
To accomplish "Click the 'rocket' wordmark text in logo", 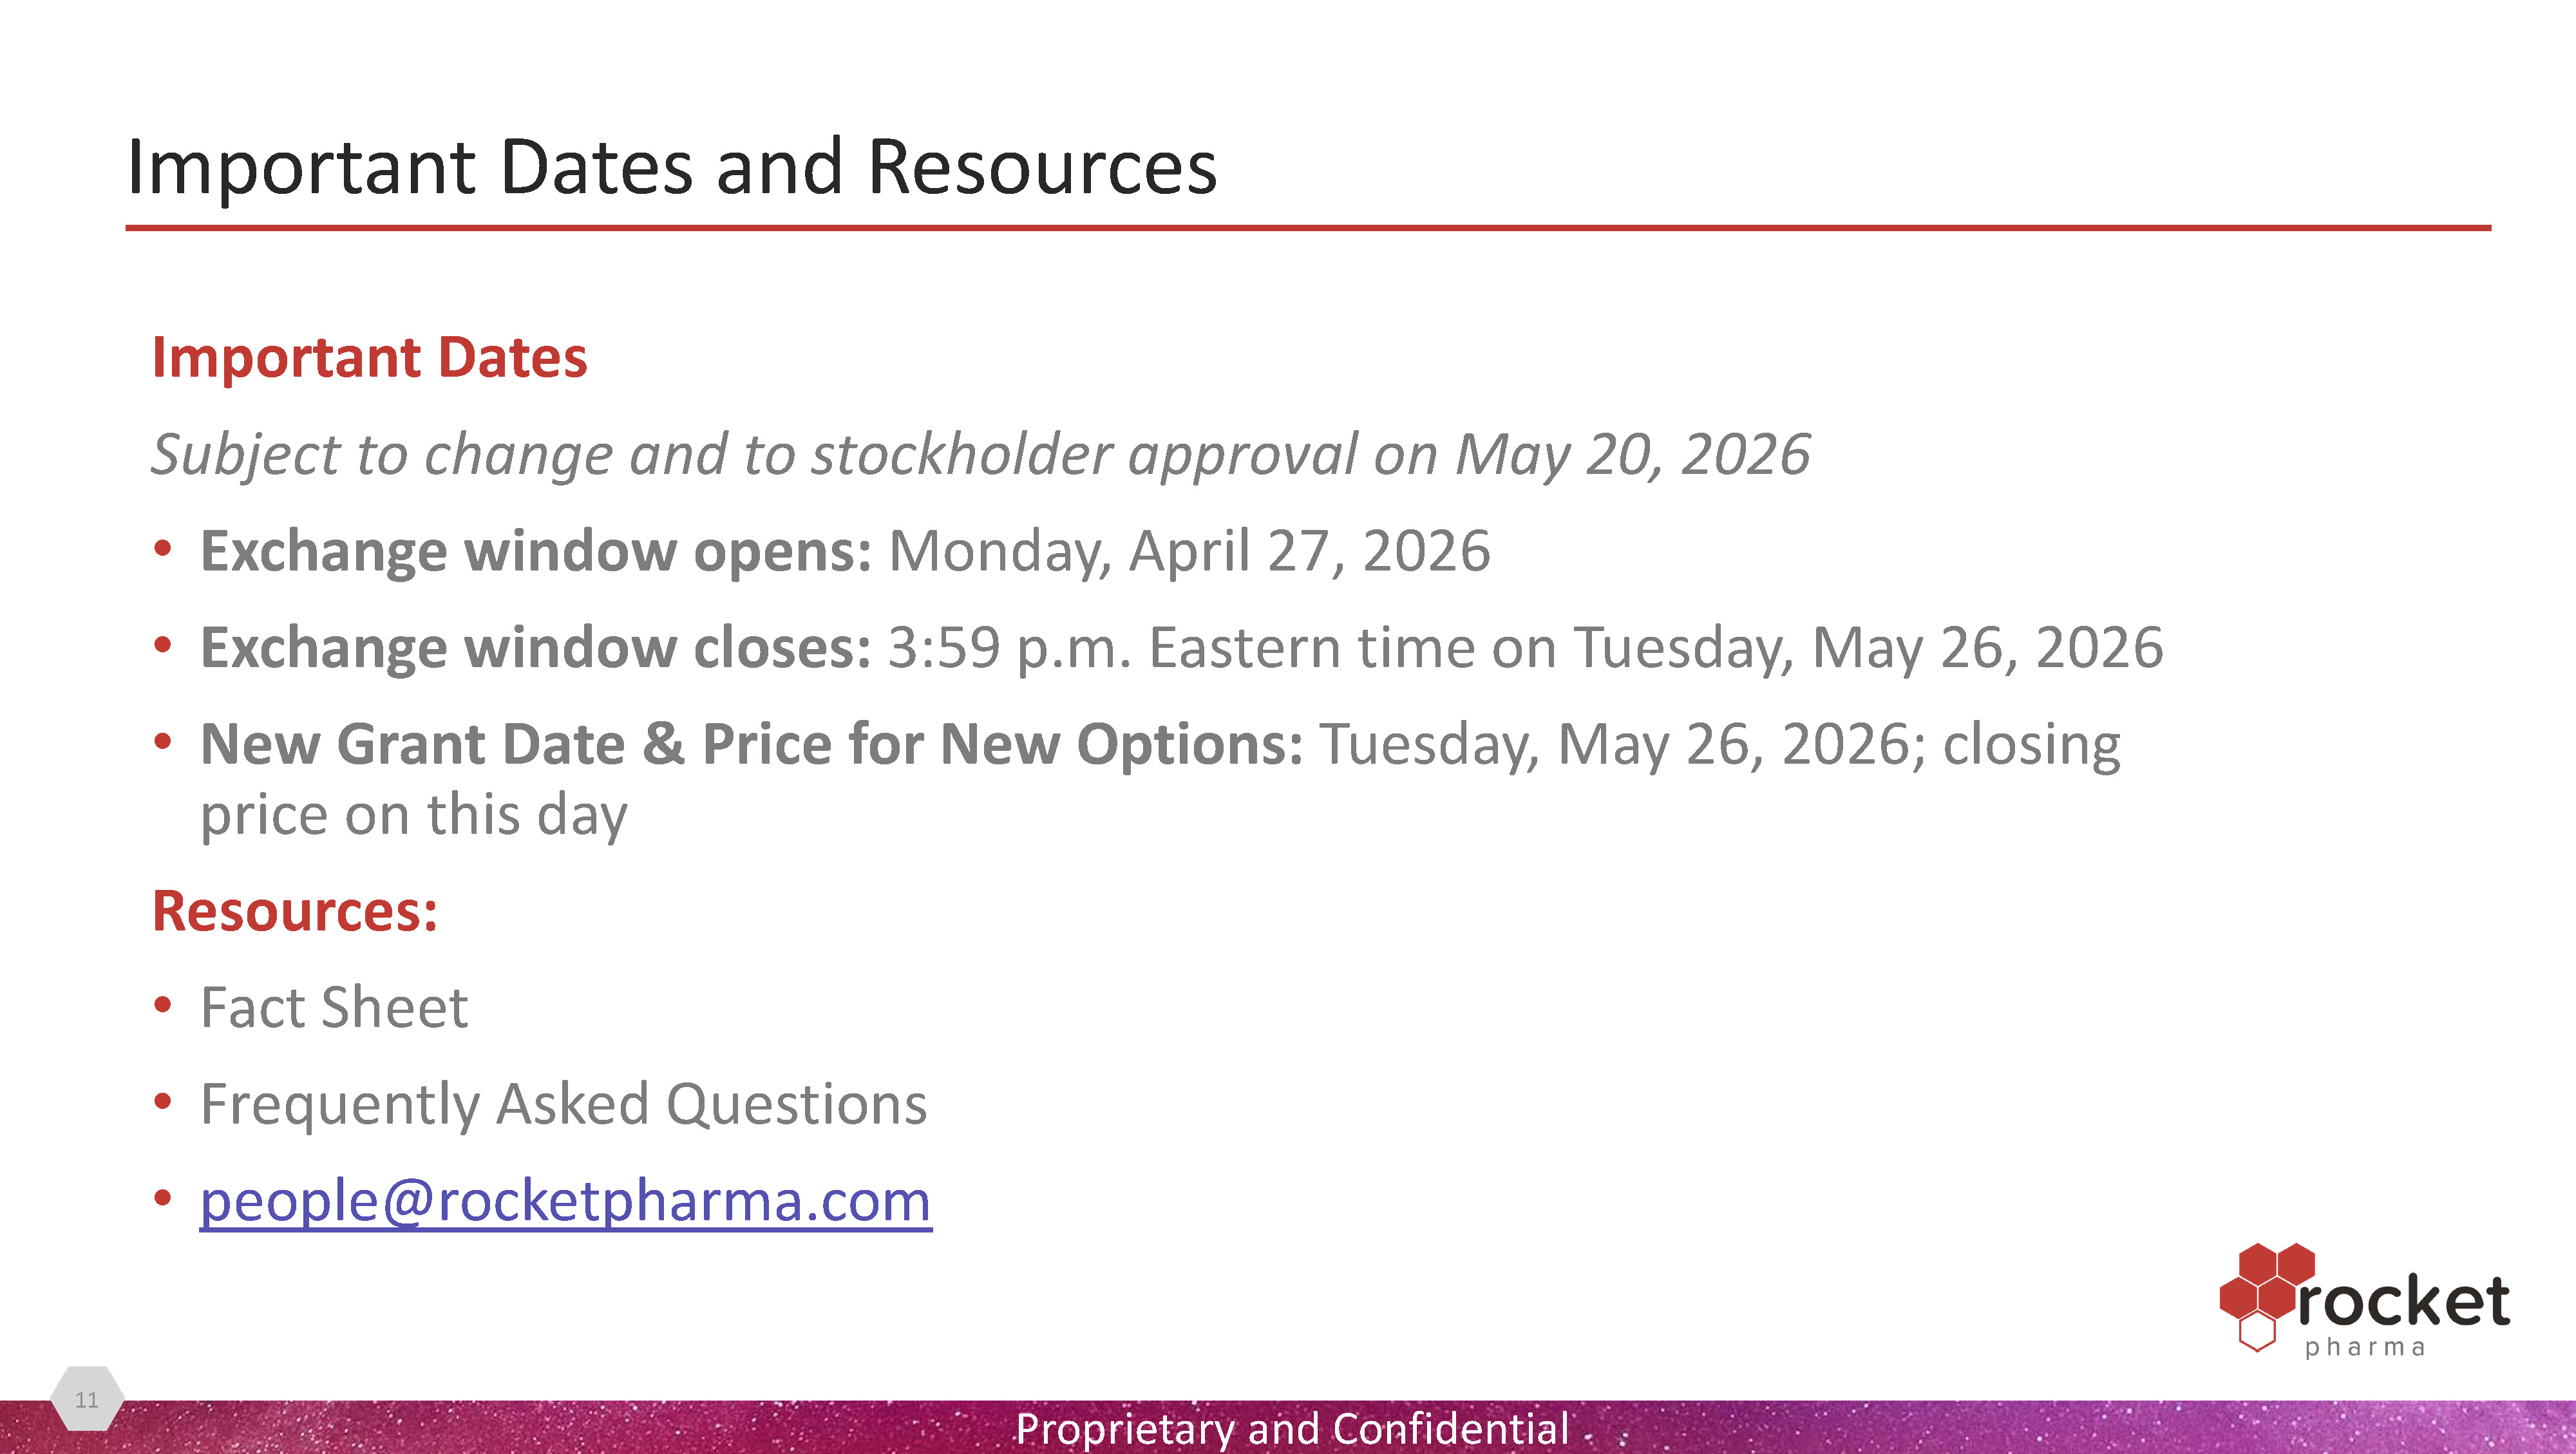I will point(2402,1302).
